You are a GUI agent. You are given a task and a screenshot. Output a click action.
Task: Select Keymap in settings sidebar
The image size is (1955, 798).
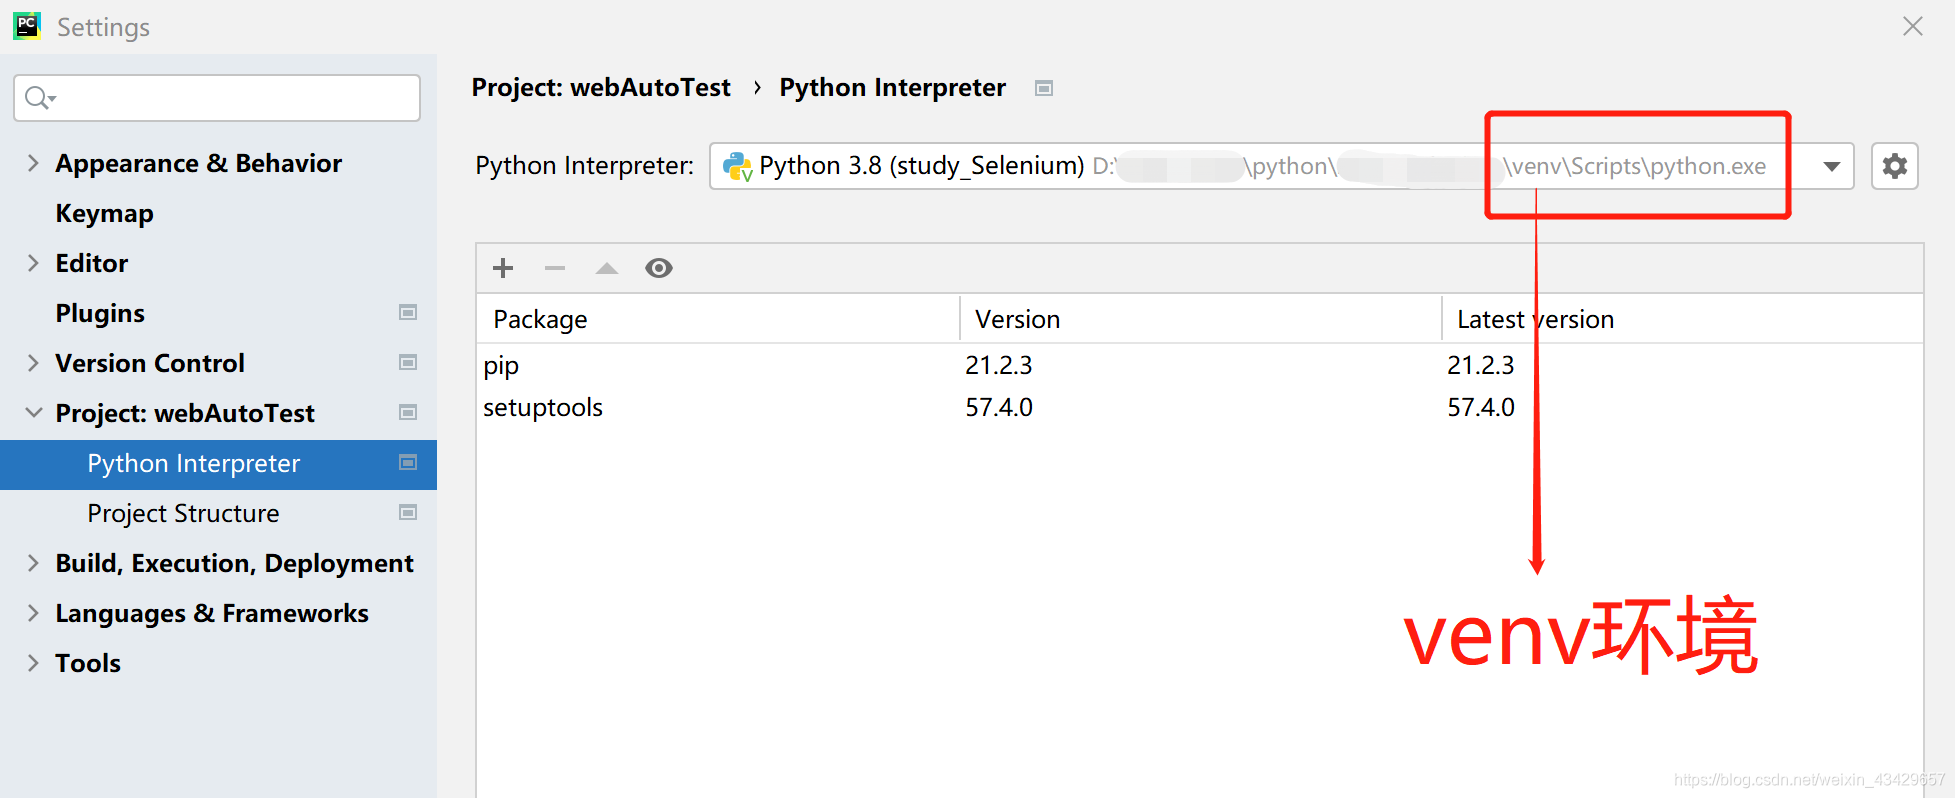click(x=104, y=213)
